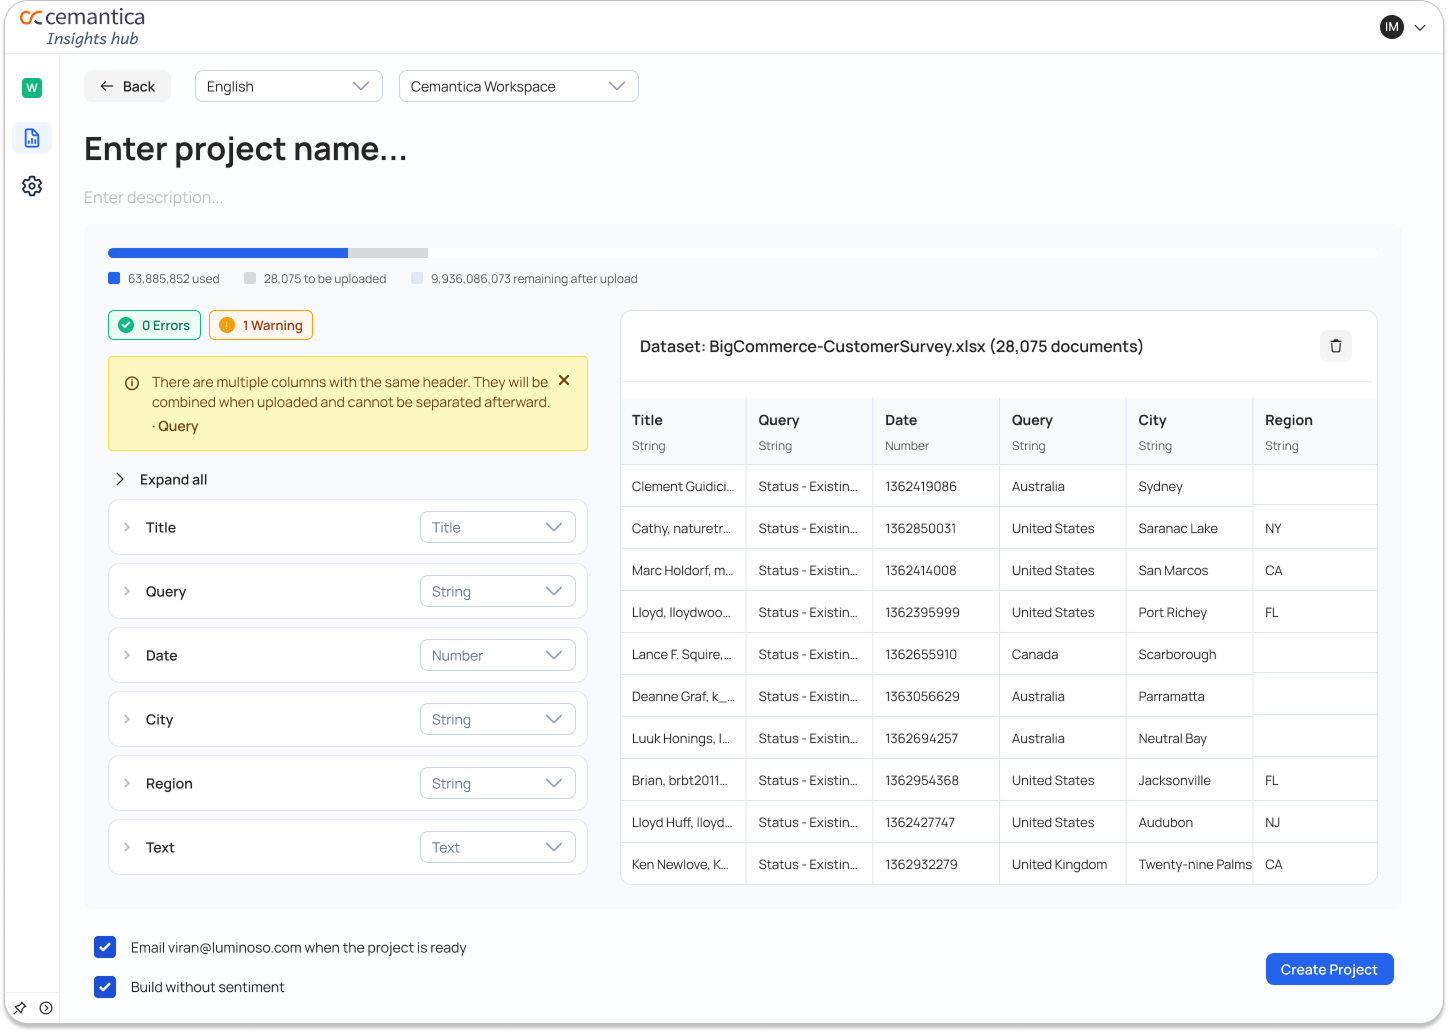Viewport: 1448px width, 1032px height.
Task: Open the Query field type dropdown
Action: click(498, 591)
